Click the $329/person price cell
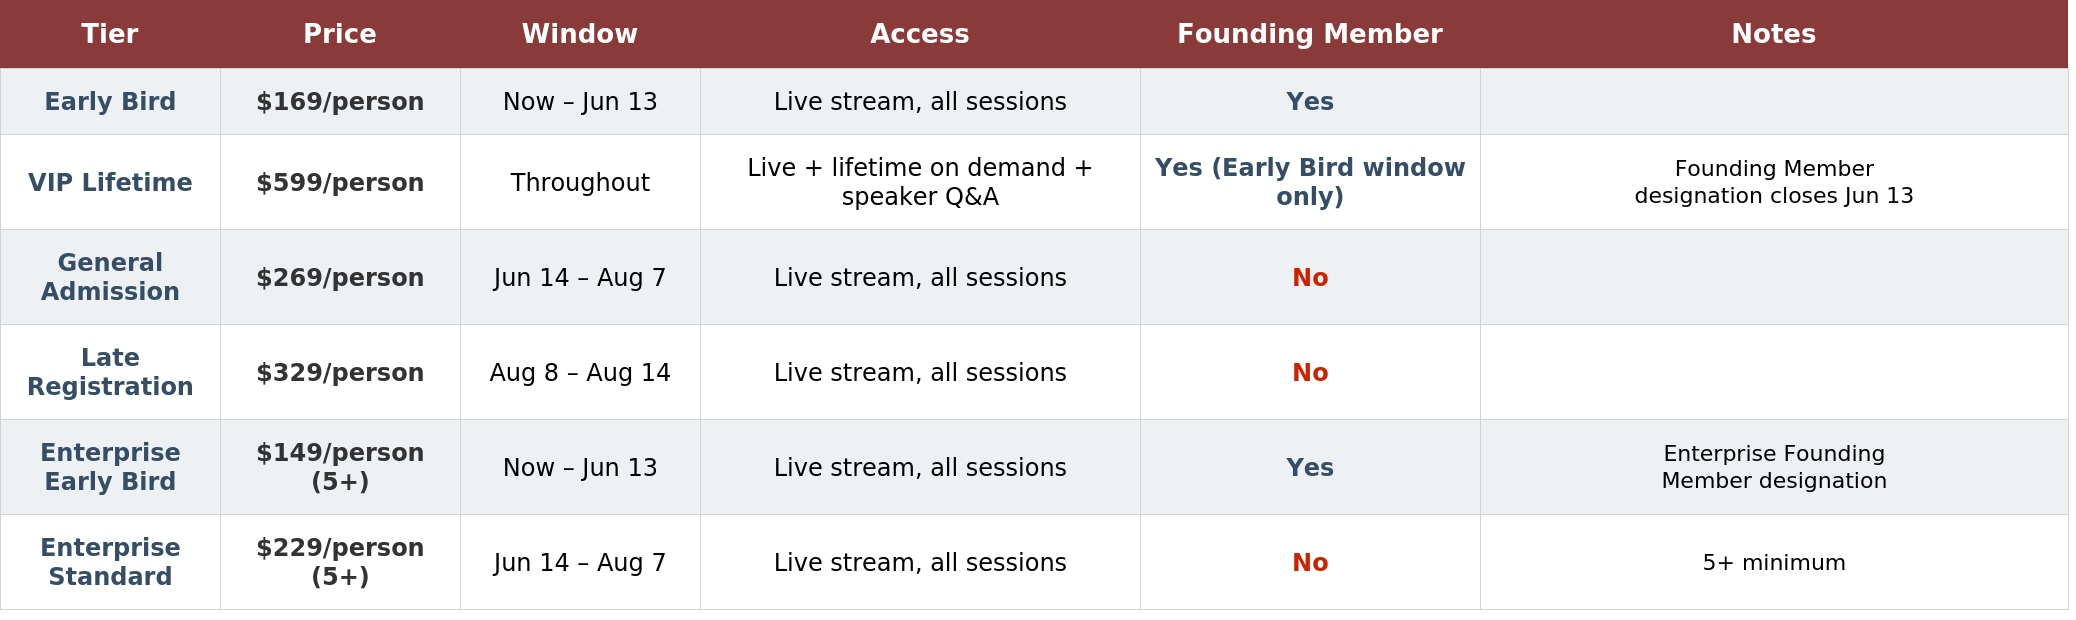 point(340,373)
